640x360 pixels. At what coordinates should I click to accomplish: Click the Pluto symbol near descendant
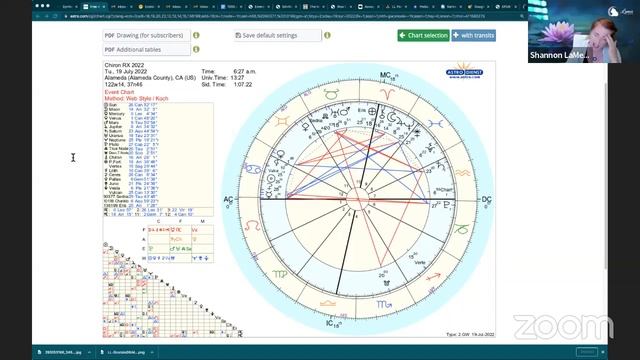point(447,205)
